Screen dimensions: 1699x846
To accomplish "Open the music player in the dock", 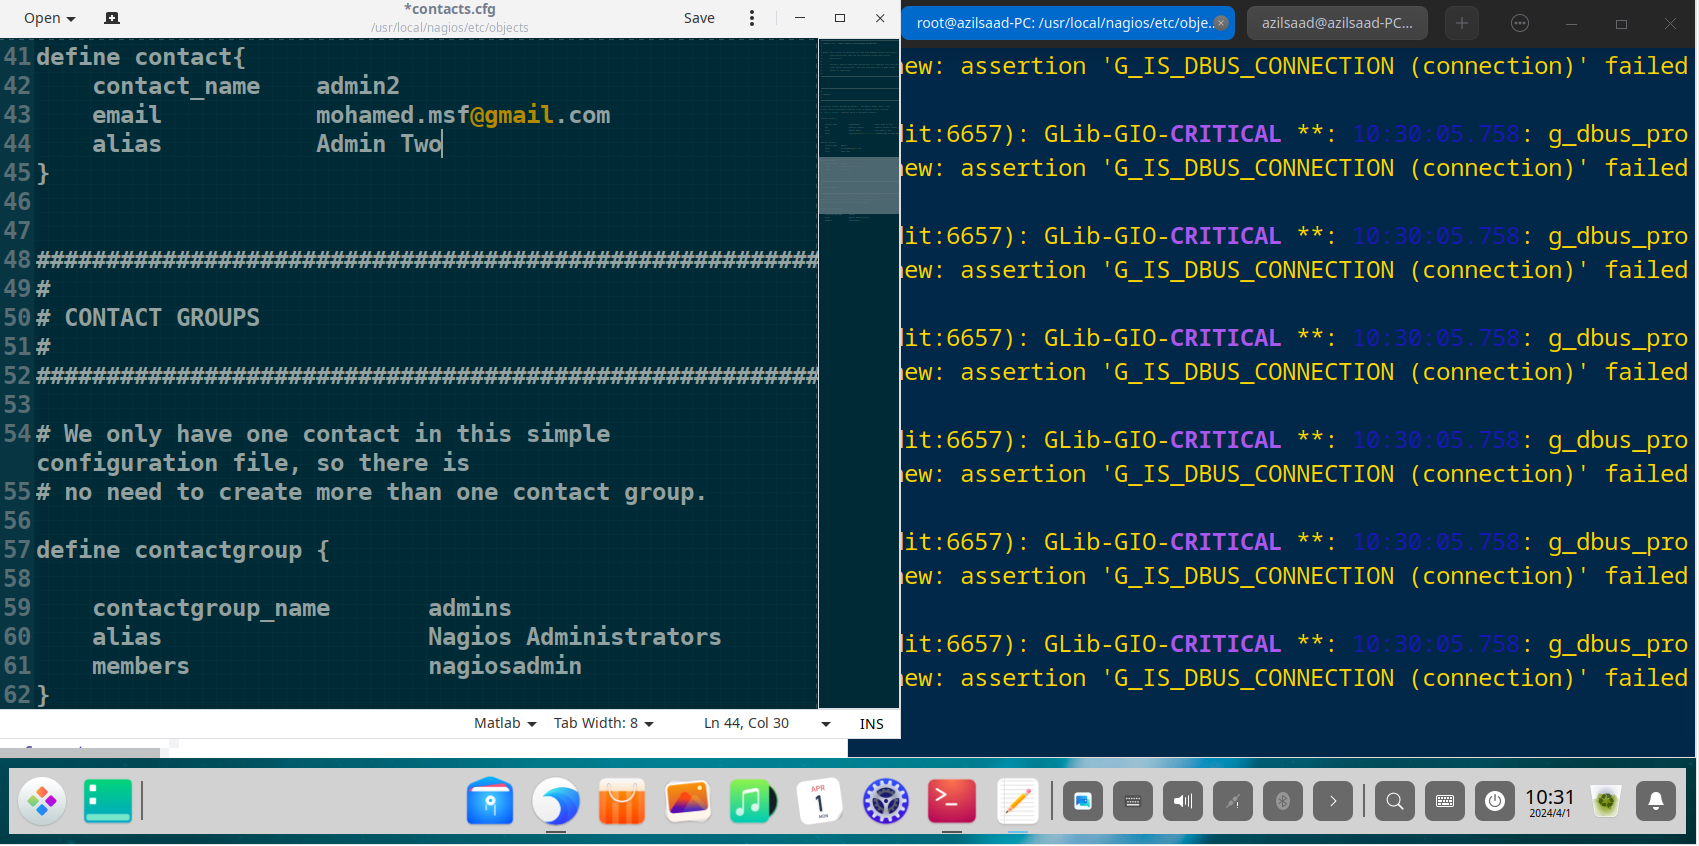I will (752, 801).
